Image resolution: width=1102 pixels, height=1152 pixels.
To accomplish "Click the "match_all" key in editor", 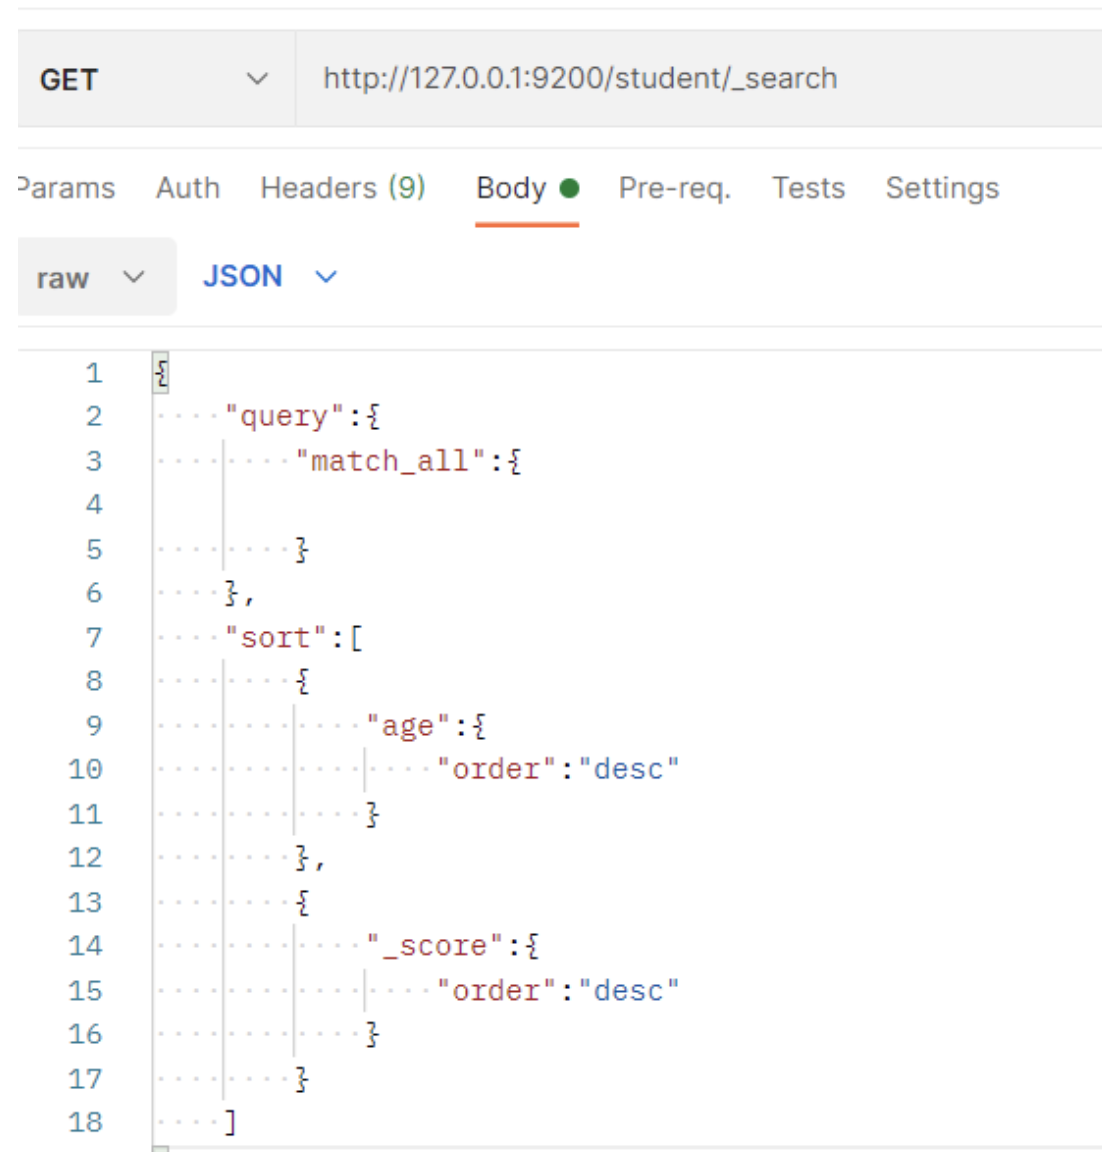I will [x=390, y=461].
